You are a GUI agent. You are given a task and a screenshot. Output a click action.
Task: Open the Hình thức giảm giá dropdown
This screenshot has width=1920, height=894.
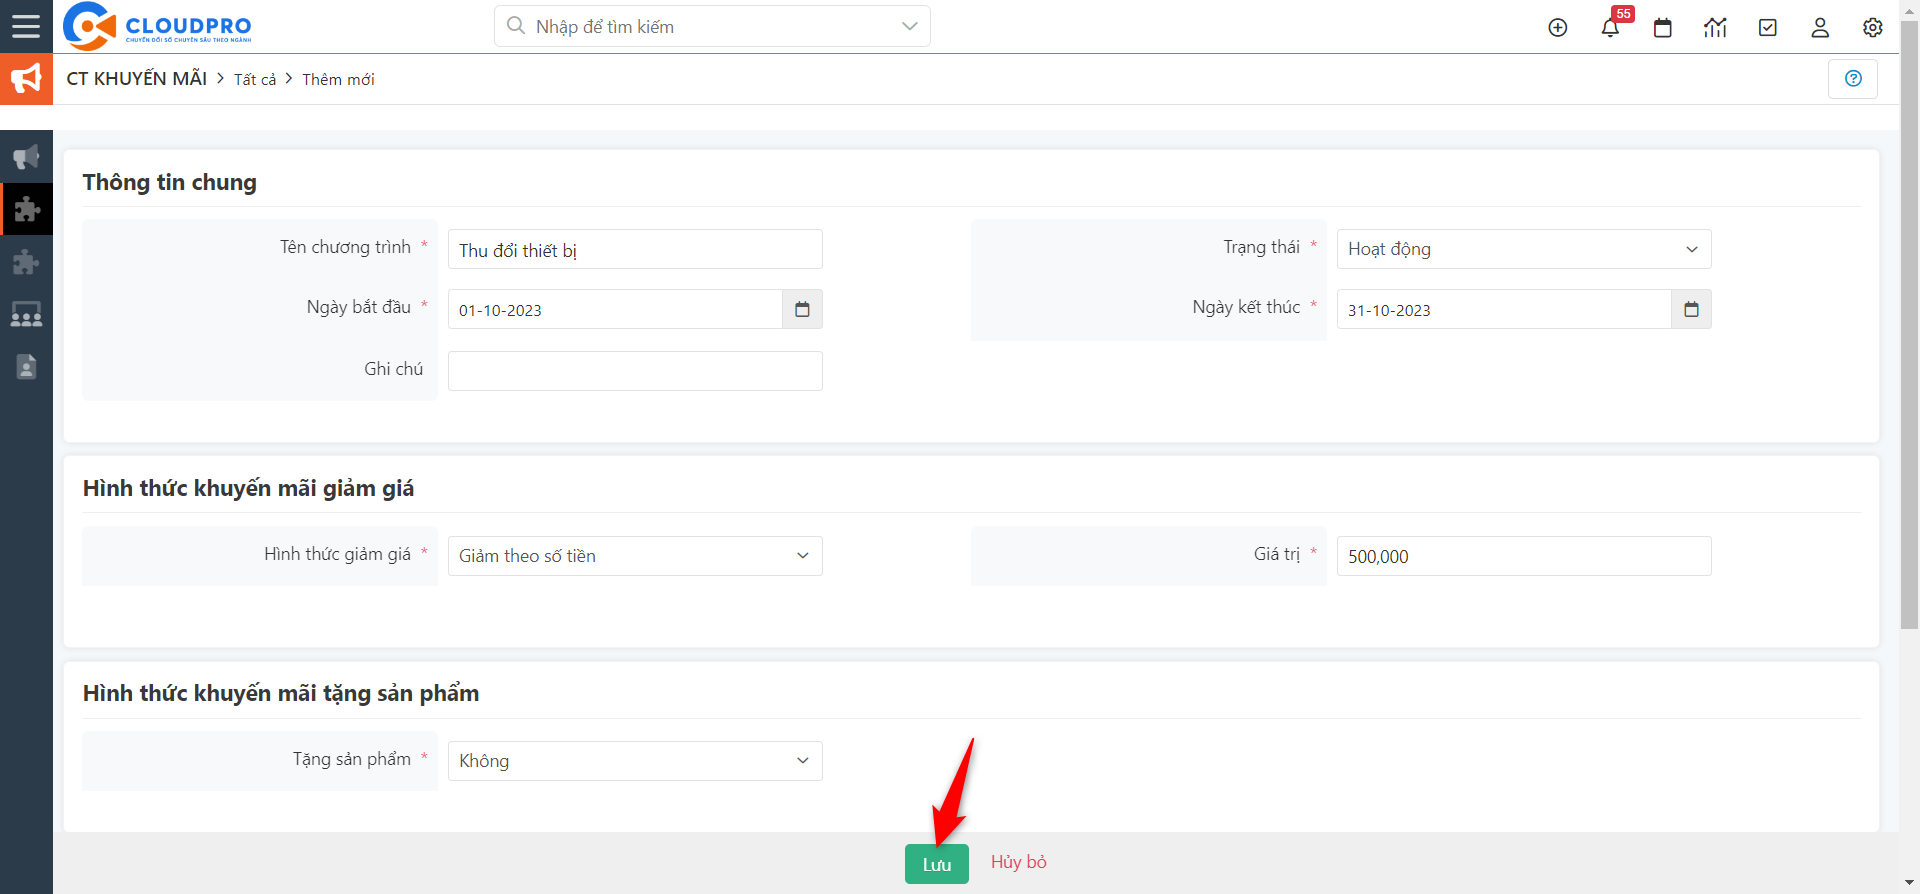(635, 556)
